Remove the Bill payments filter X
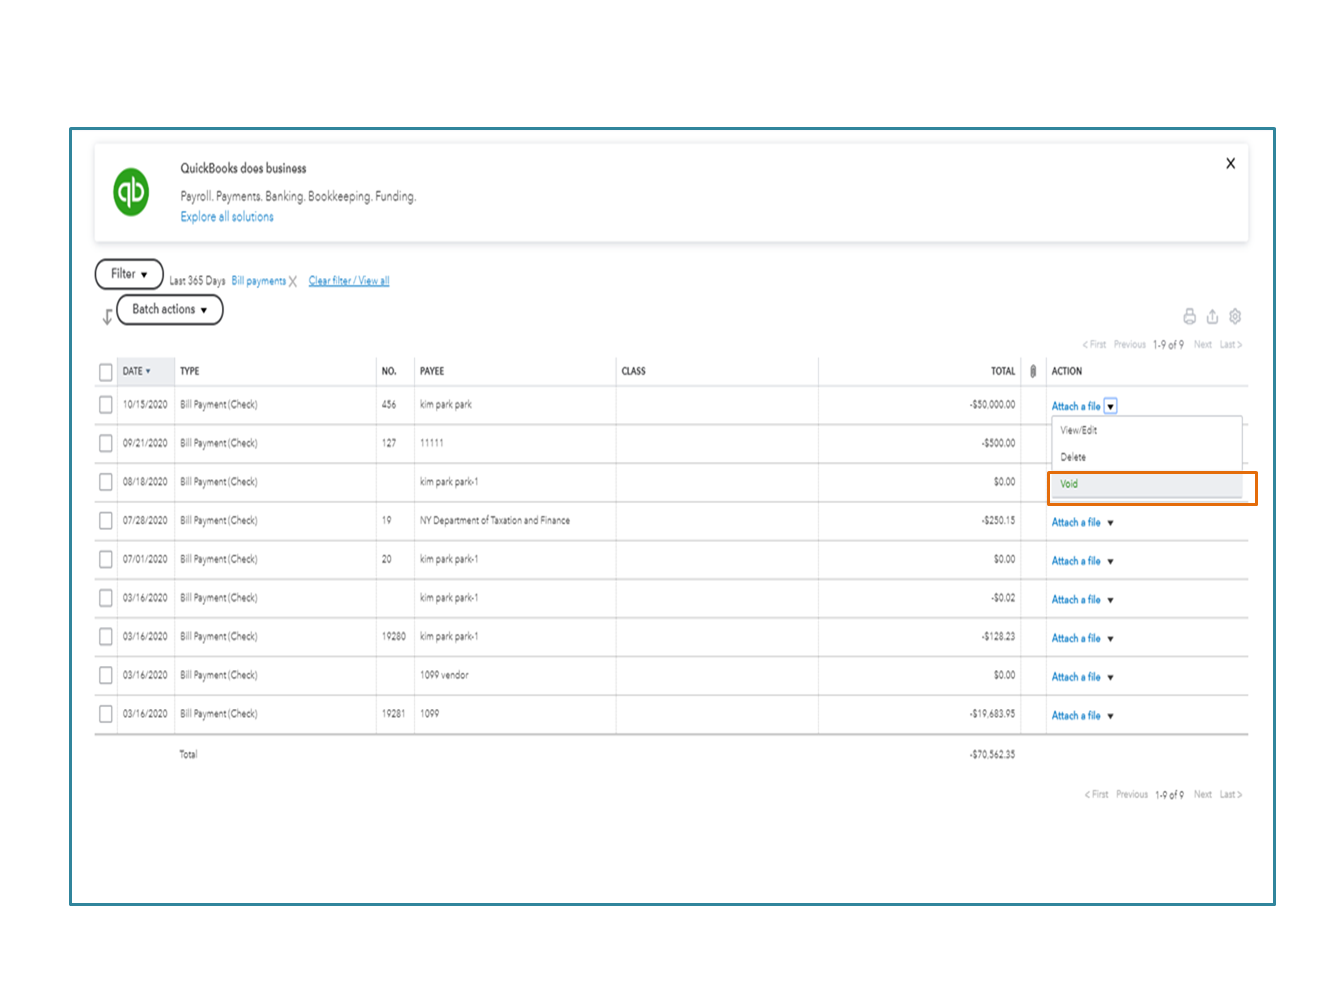Viewport: 1344px width, 1008px height. pyautogui.click(x=293, y=282)
